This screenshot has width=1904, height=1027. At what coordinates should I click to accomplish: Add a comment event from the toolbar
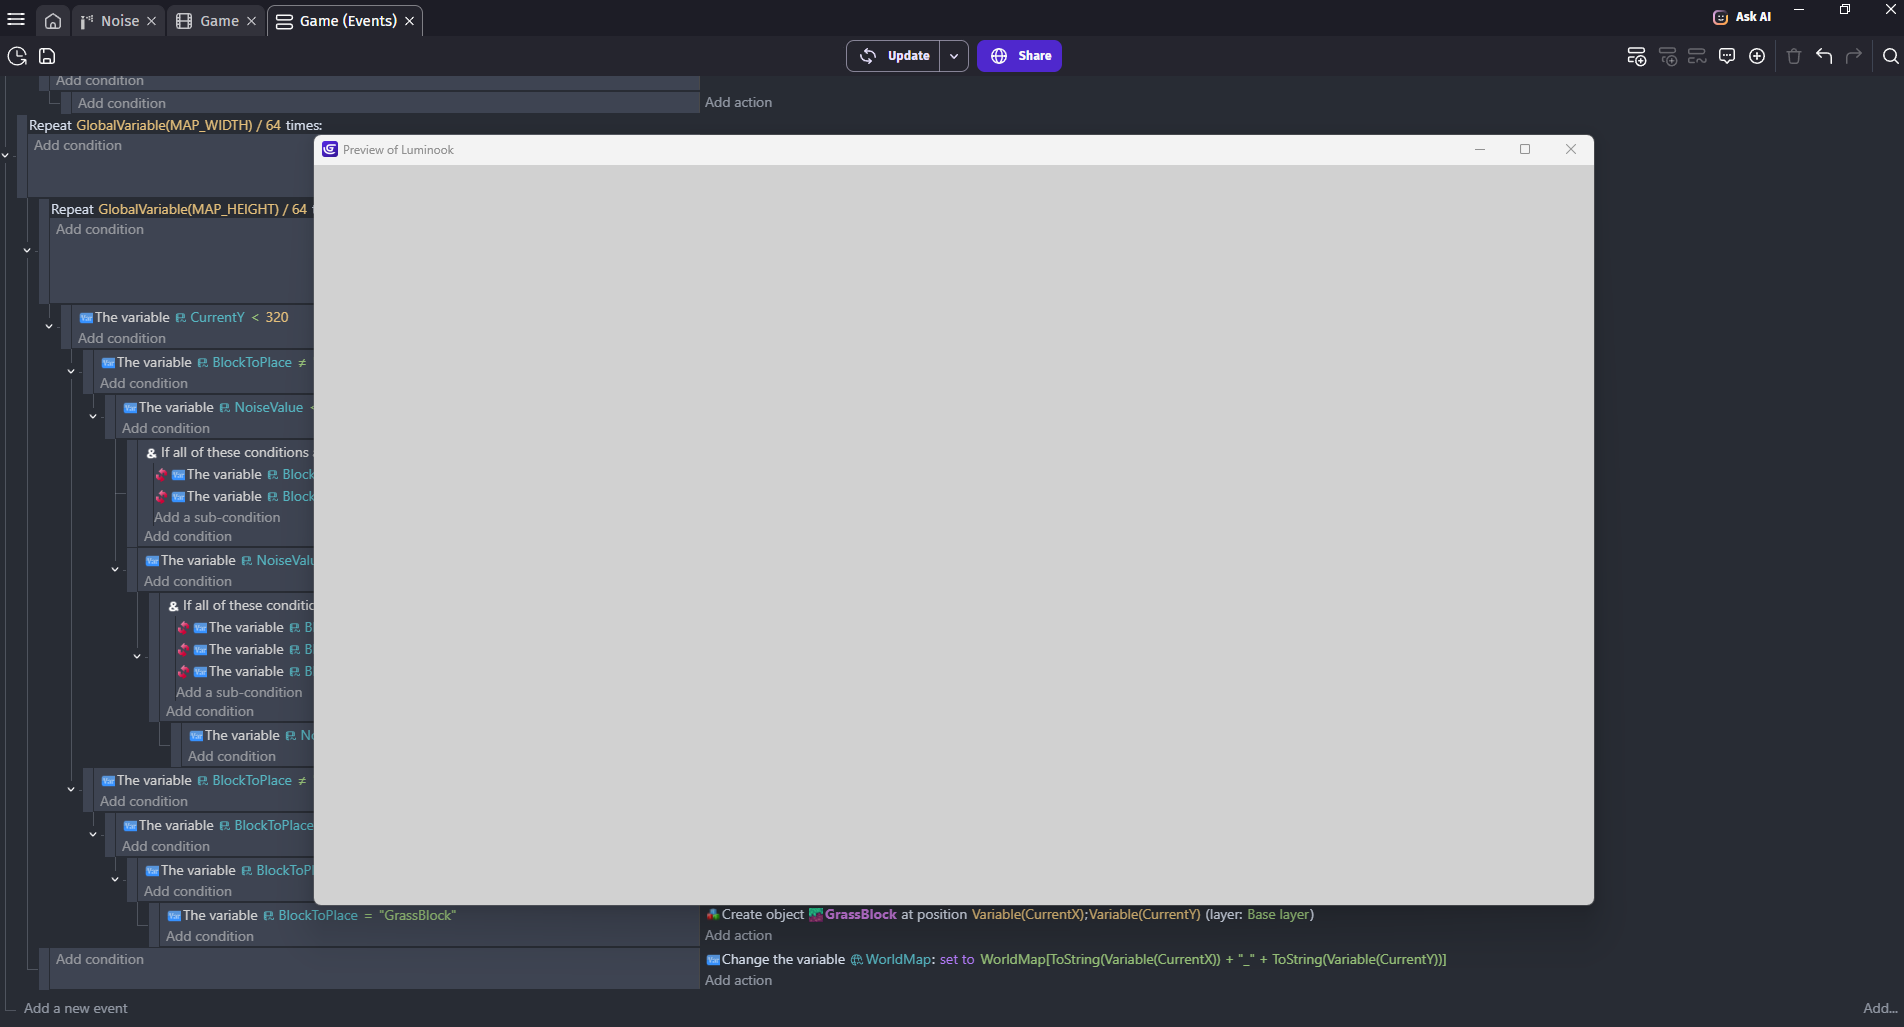click(x=1727, y=56)
